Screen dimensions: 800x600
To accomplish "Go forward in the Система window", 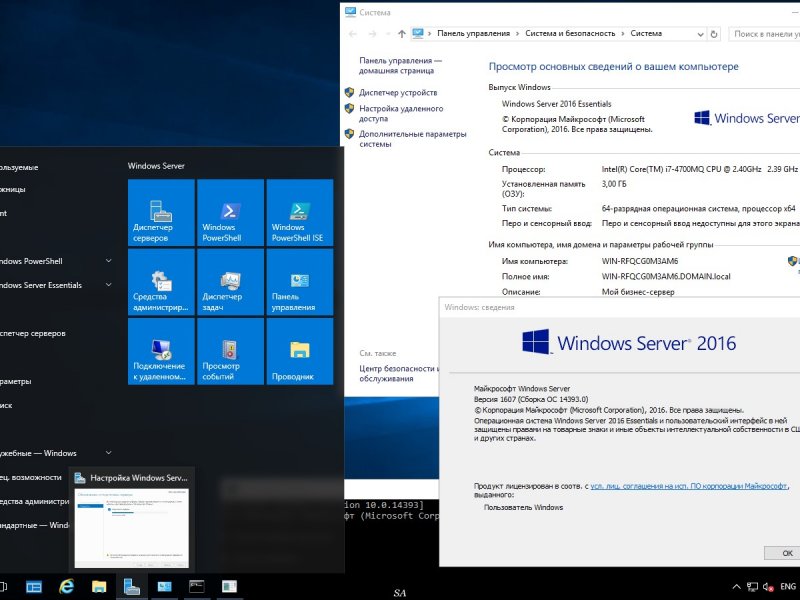I will coord(372,34).
